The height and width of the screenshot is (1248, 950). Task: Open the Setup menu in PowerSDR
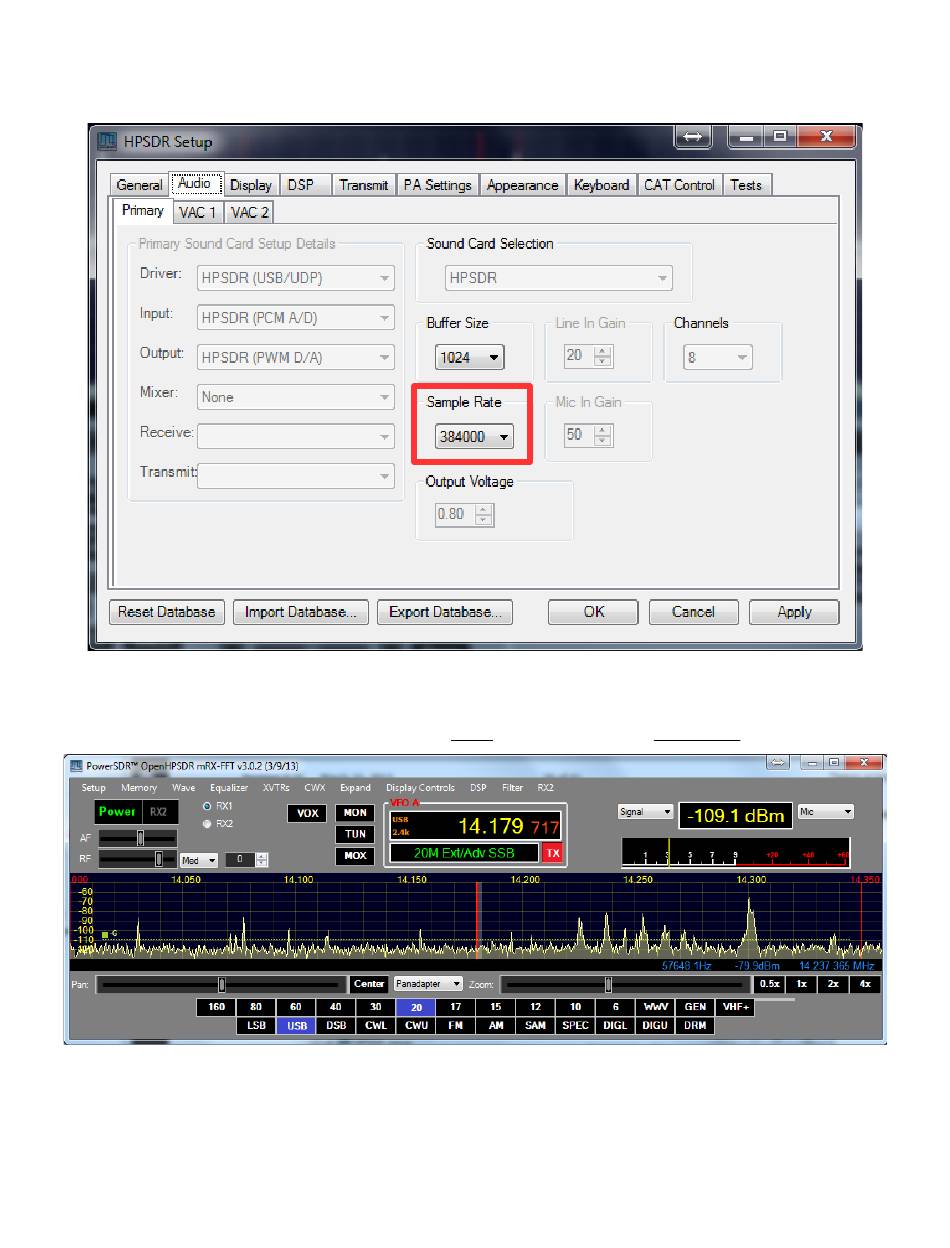[93, 788]
